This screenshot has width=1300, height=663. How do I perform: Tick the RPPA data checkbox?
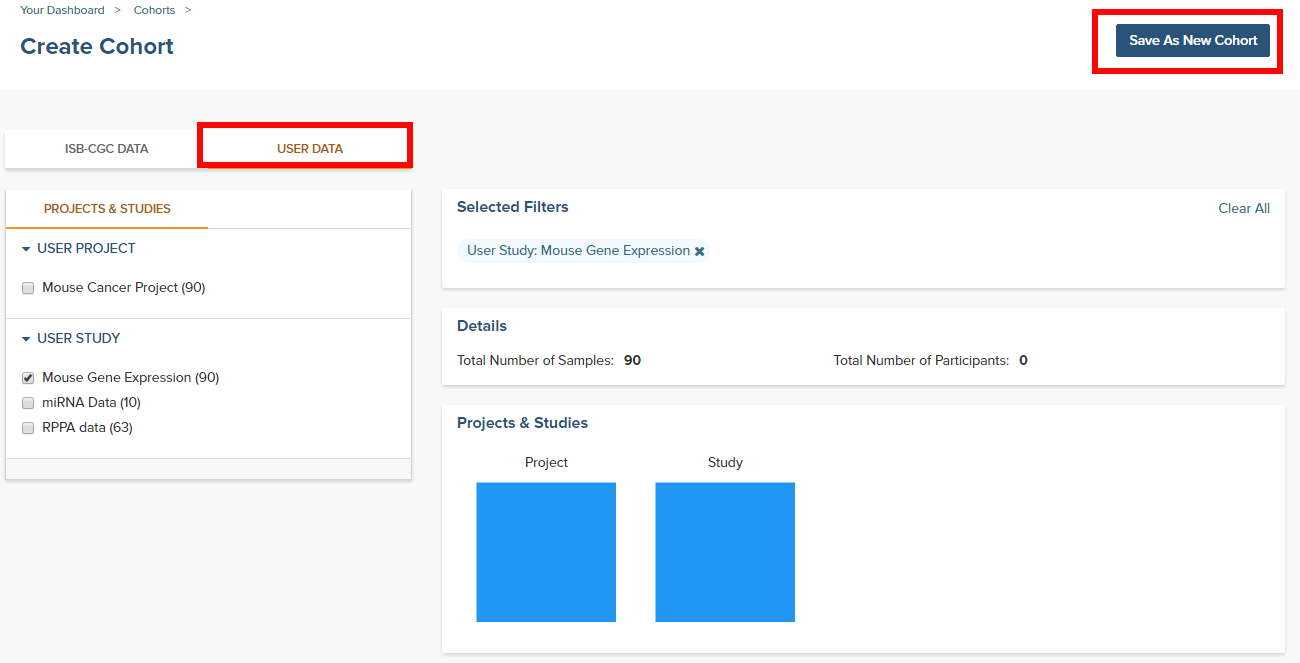click(x=28, y=428)
